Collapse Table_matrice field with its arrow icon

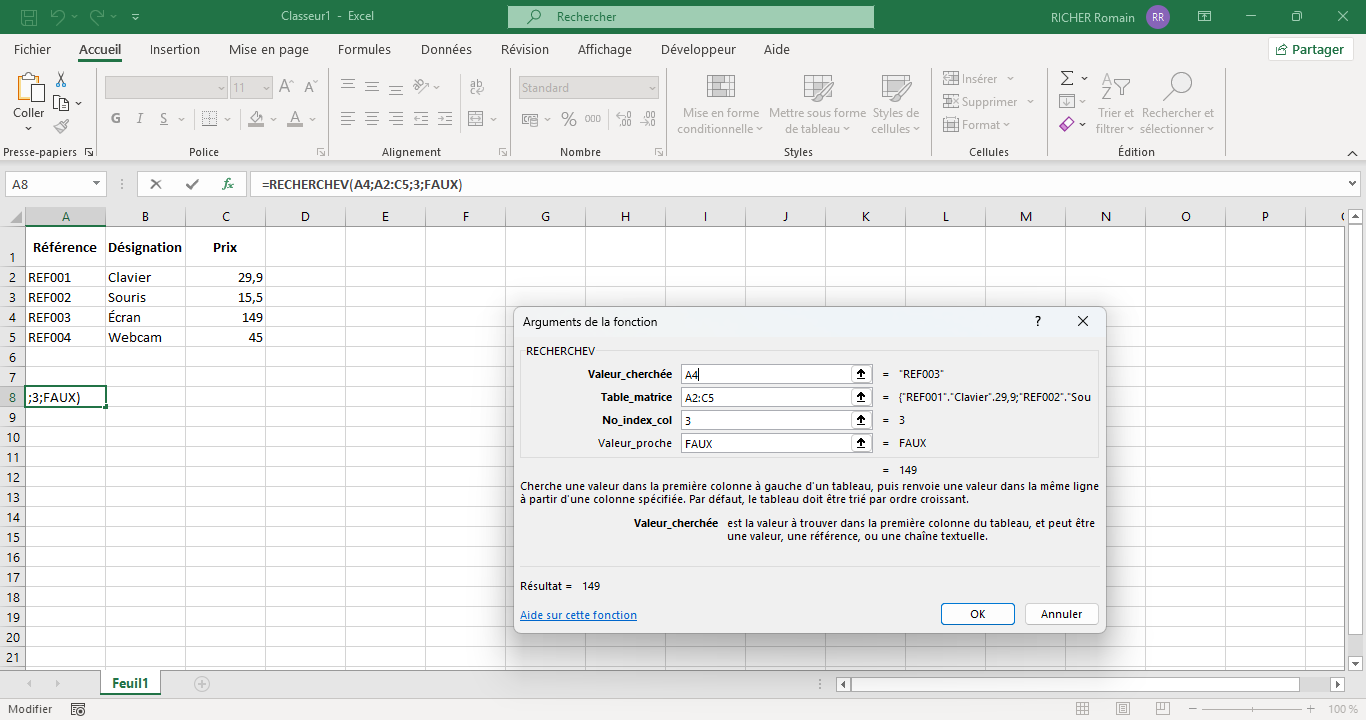point(860,397)
